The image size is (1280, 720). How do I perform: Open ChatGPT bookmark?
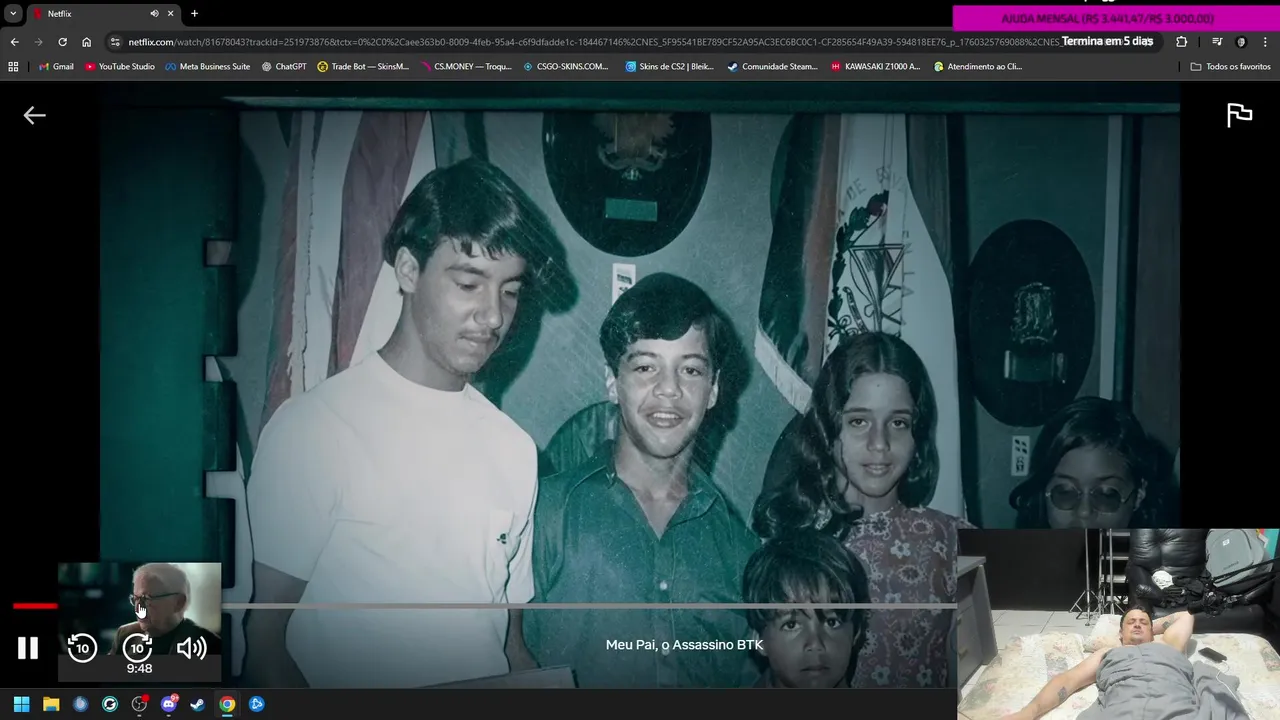[284, 67]
